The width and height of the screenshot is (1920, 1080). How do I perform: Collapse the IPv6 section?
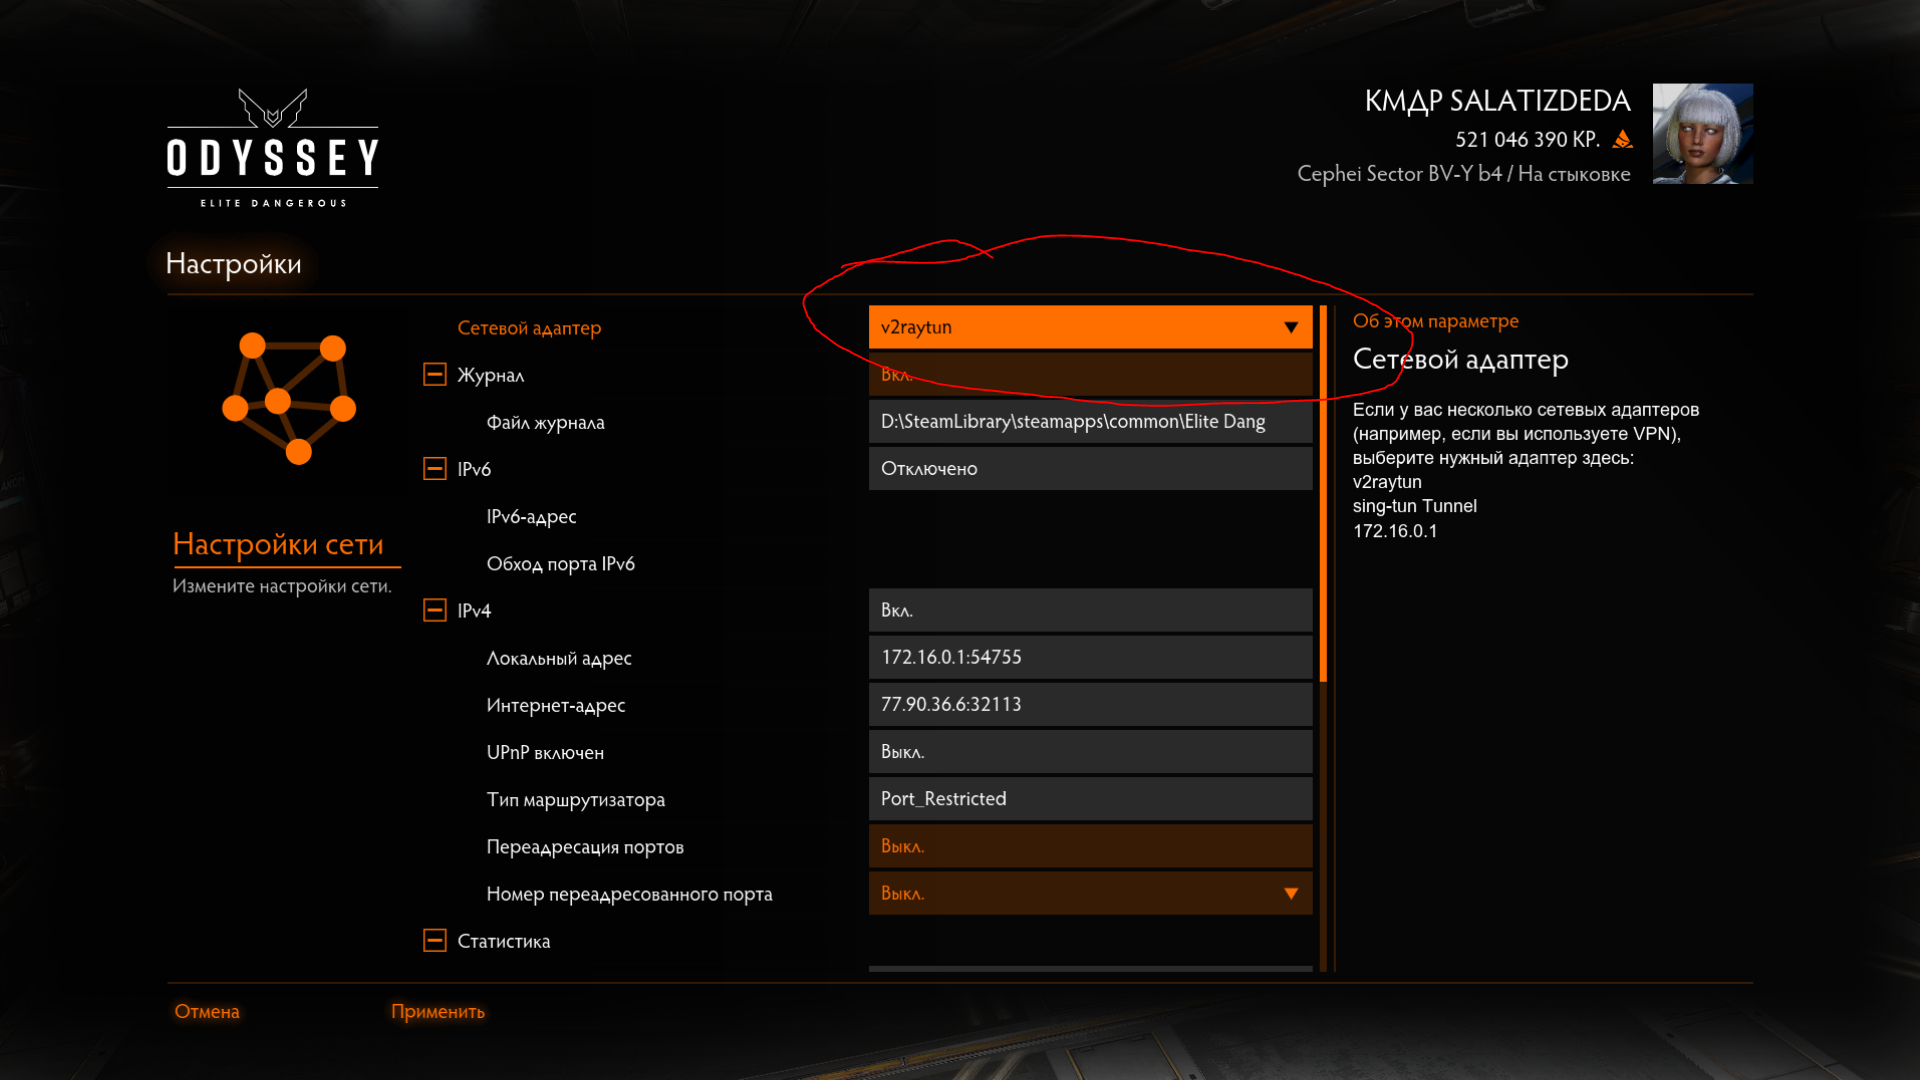435,468
